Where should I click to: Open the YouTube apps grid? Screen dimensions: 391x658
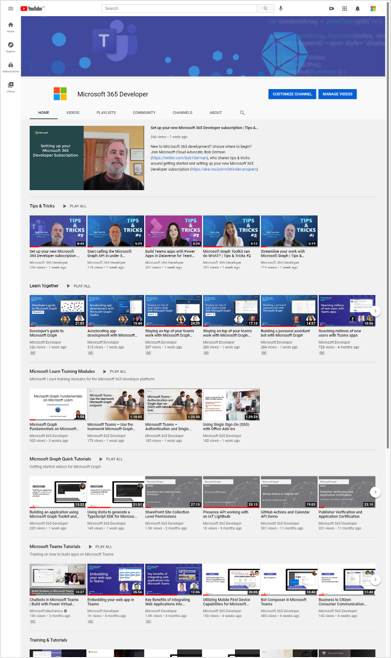(344, 8)
